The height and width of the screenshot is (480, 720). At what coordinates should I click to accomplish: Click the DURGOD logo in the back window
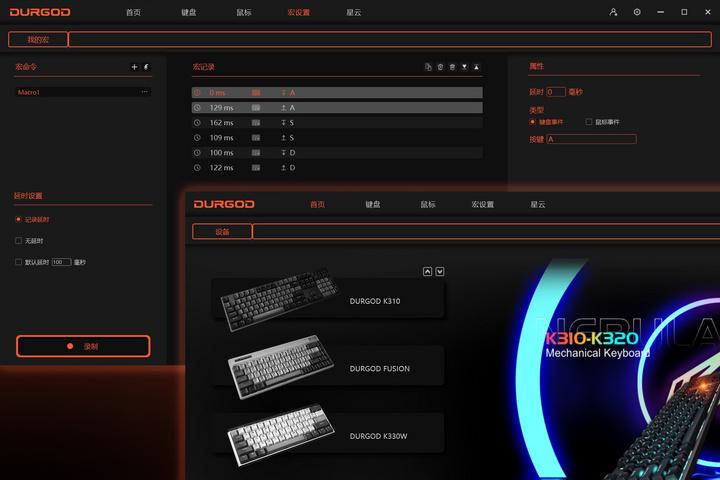(40, 12)
